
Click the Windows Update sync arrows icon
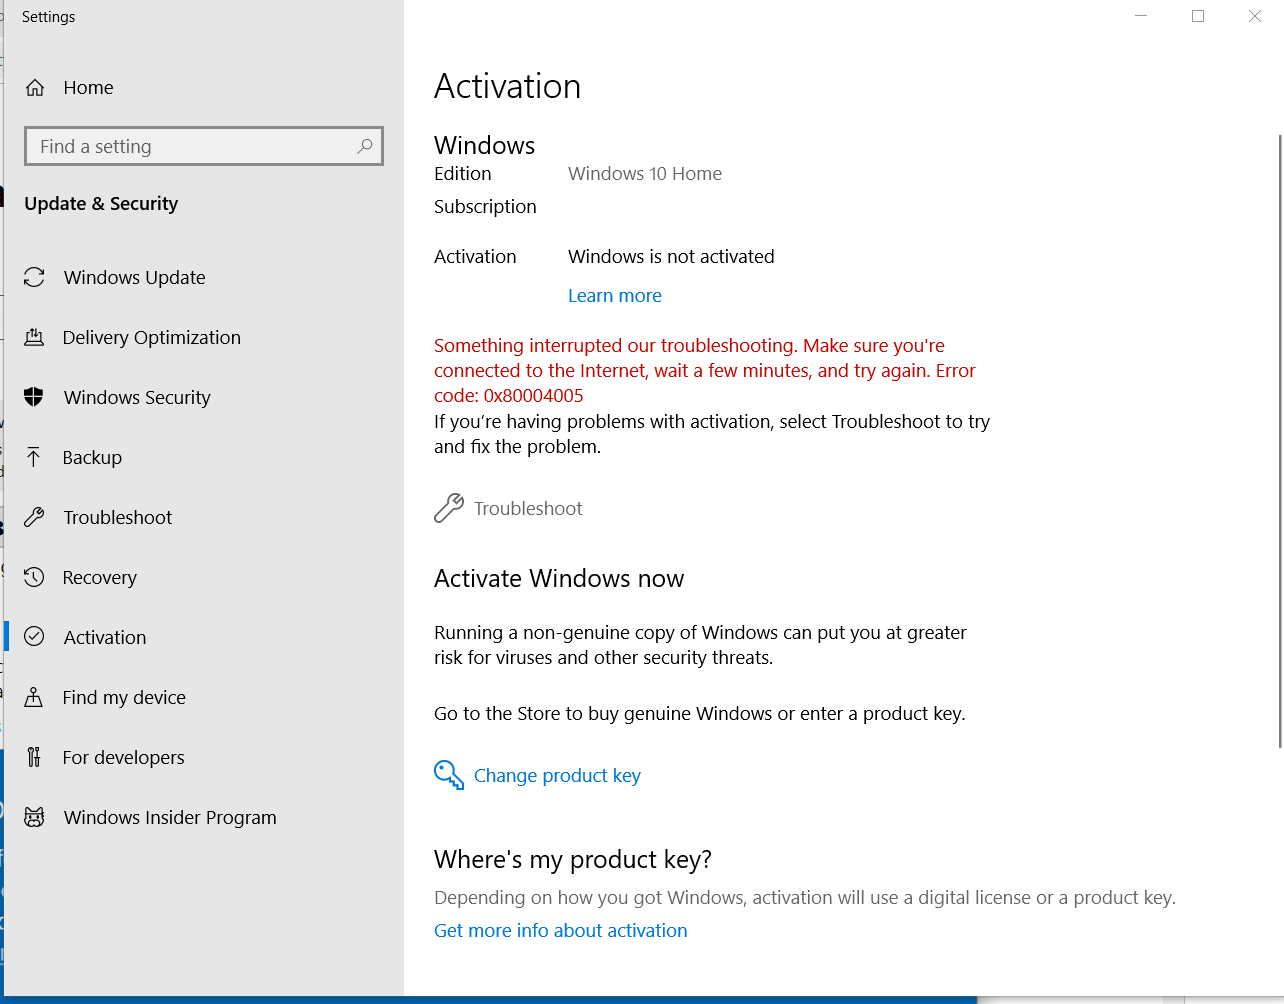click(34, 277)
